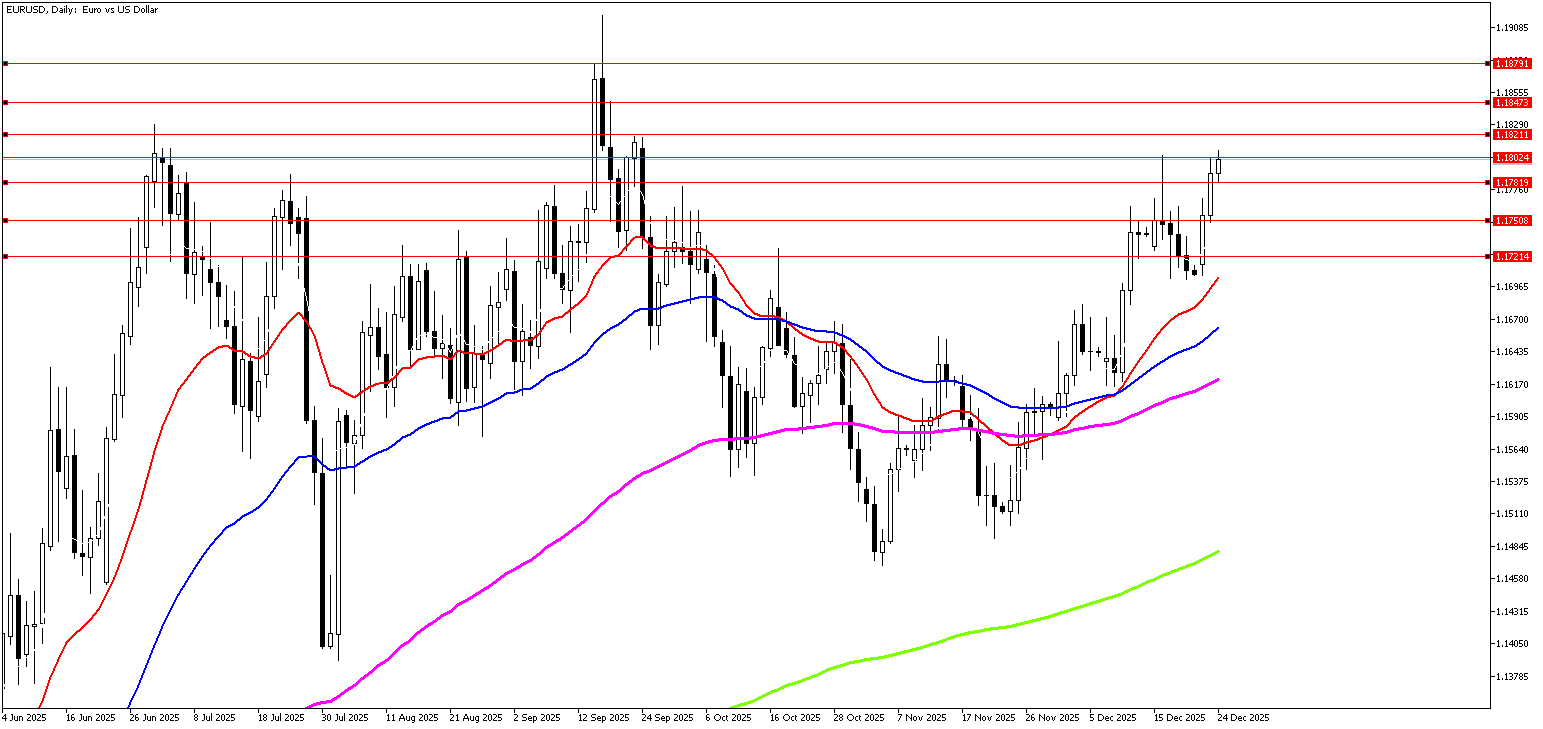Select the red 1.17819 price label
This screenshot has width=1543, height=729.
[1512, 182]
